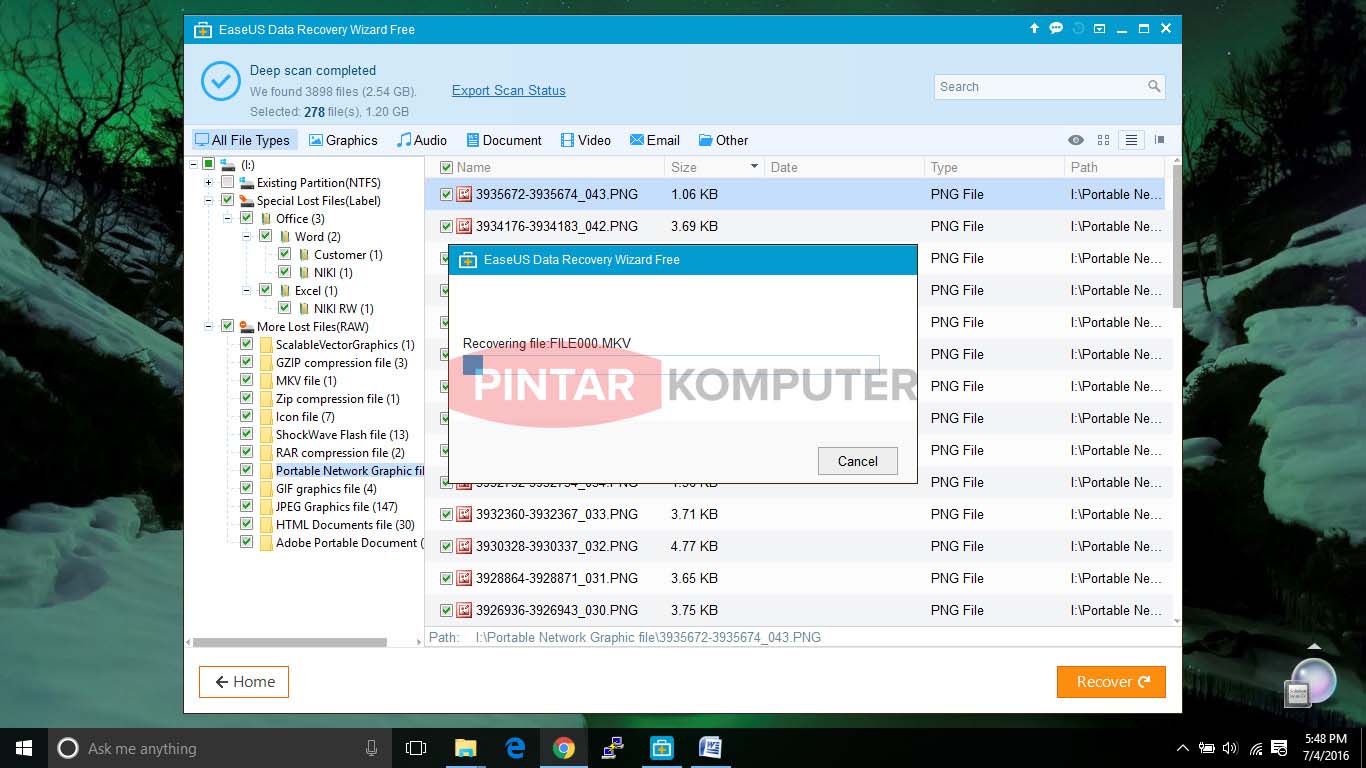Collapse More Lost Files(RAW) node
The image size is (1366, 768).
pyautogui.click(x=209, y=327)
